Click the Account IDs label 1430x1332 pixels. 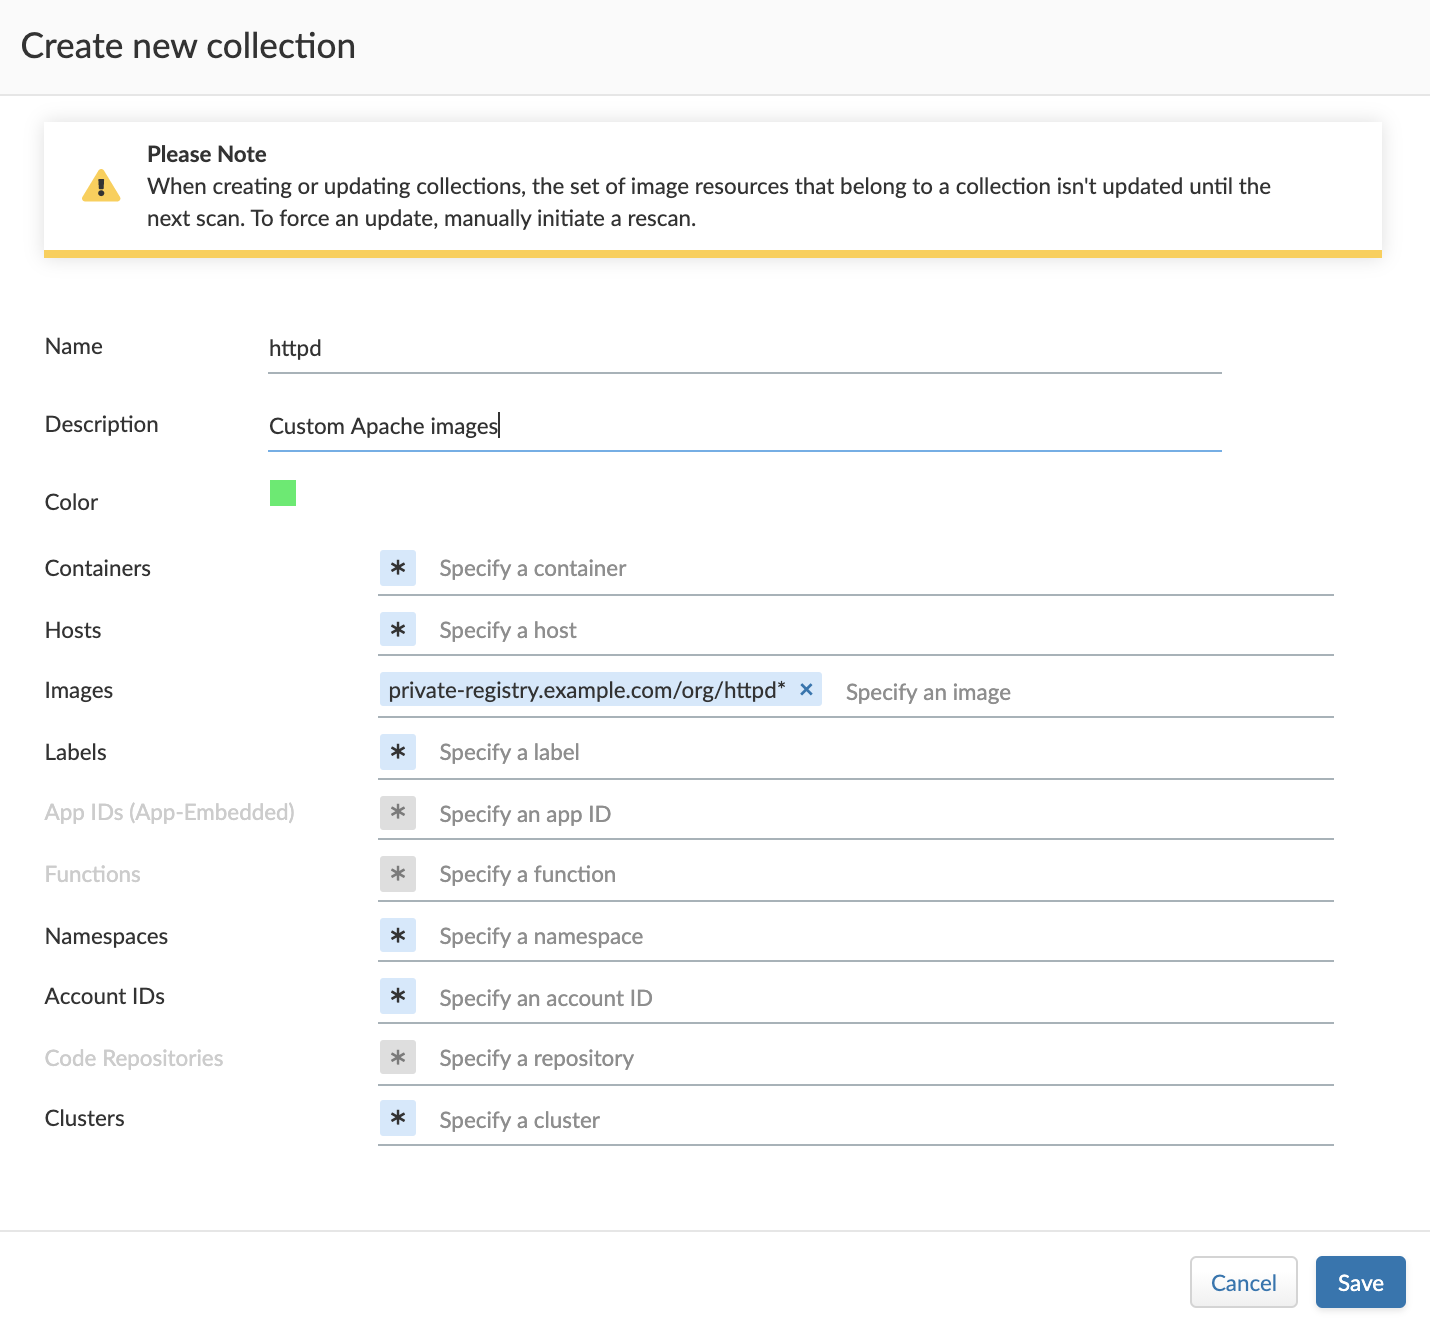click(x=105, y=996)
